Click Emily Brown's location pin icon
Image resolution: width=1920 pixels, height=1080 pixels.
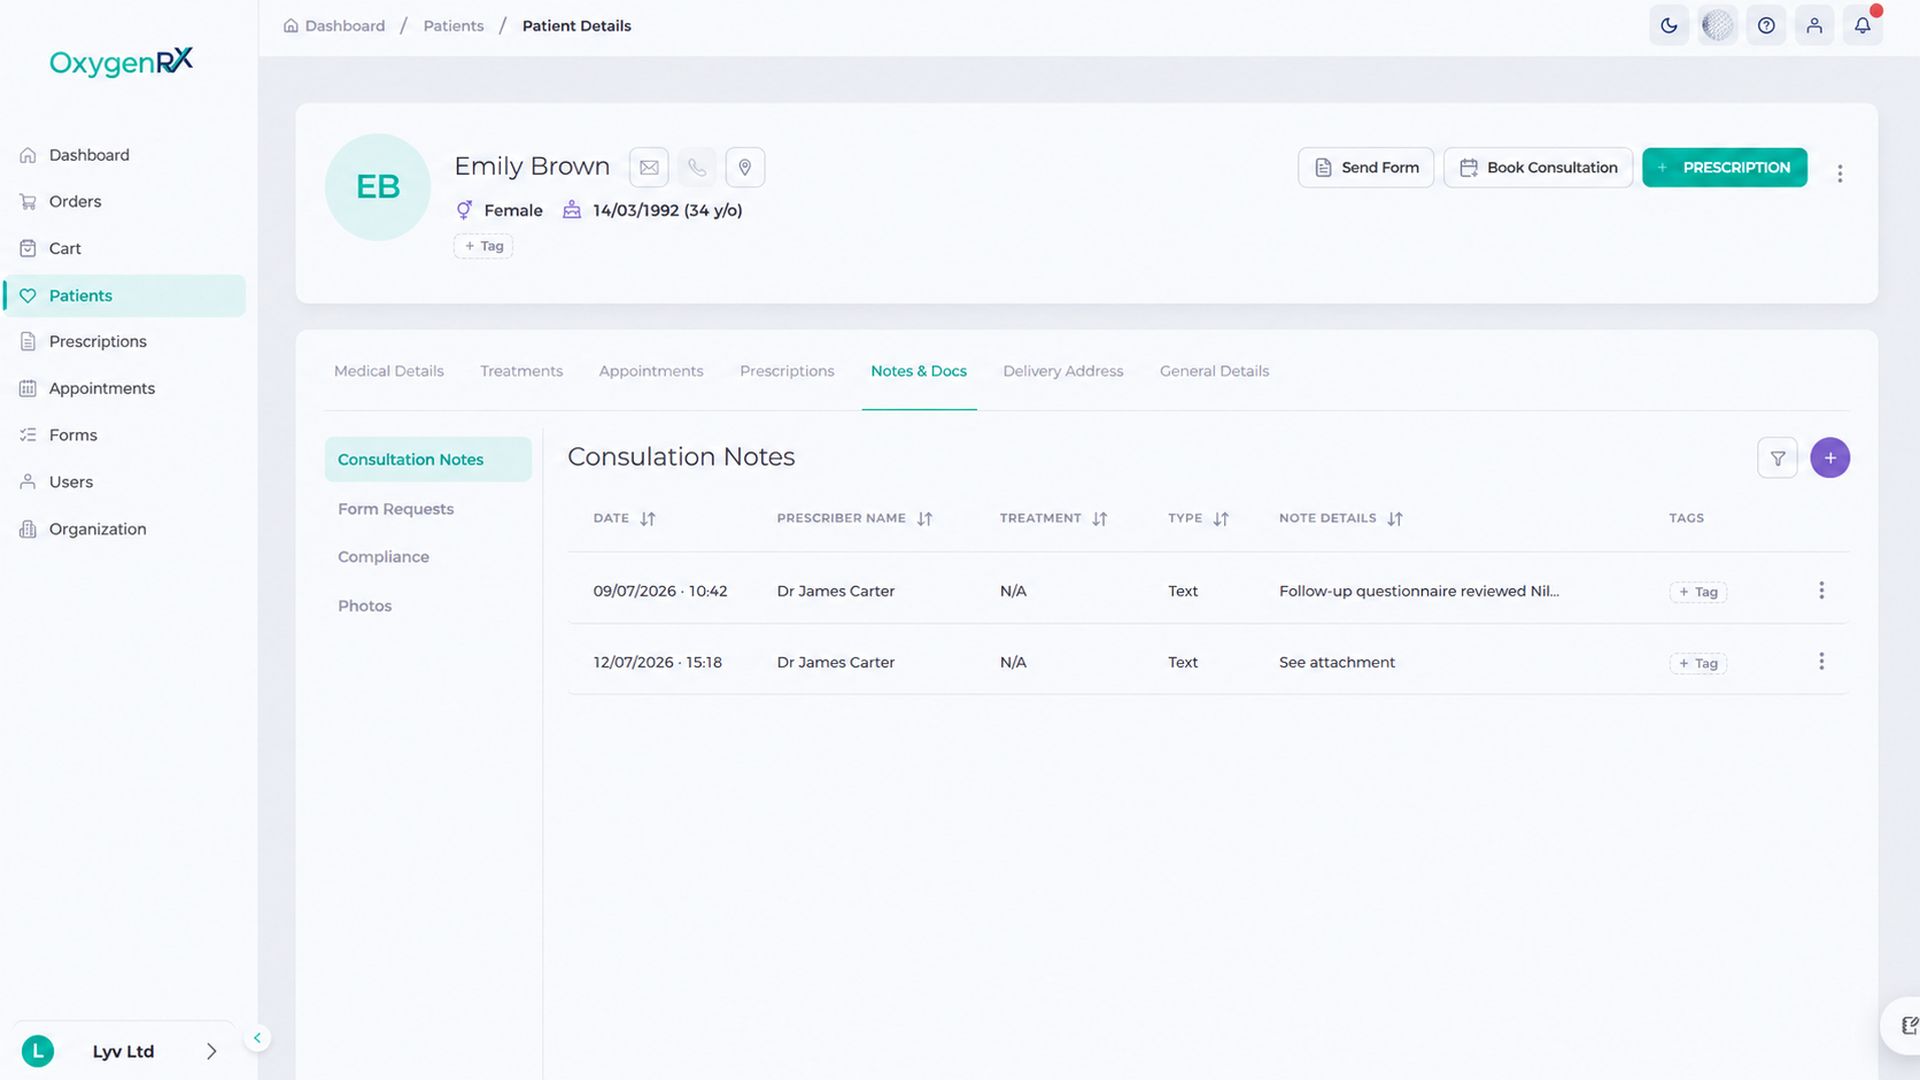pos(745,167)
